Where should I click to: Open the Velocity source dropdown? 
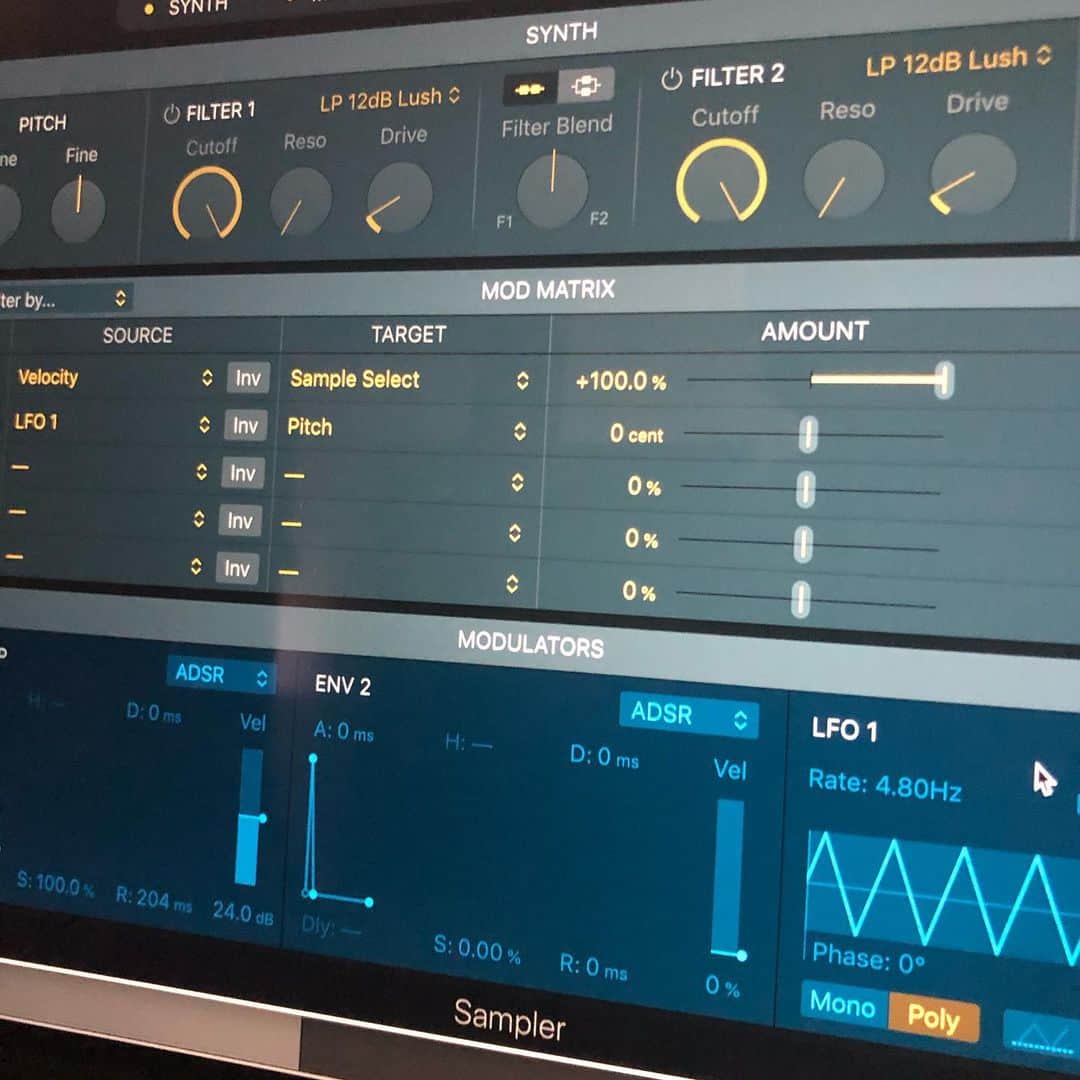point(115,377)
